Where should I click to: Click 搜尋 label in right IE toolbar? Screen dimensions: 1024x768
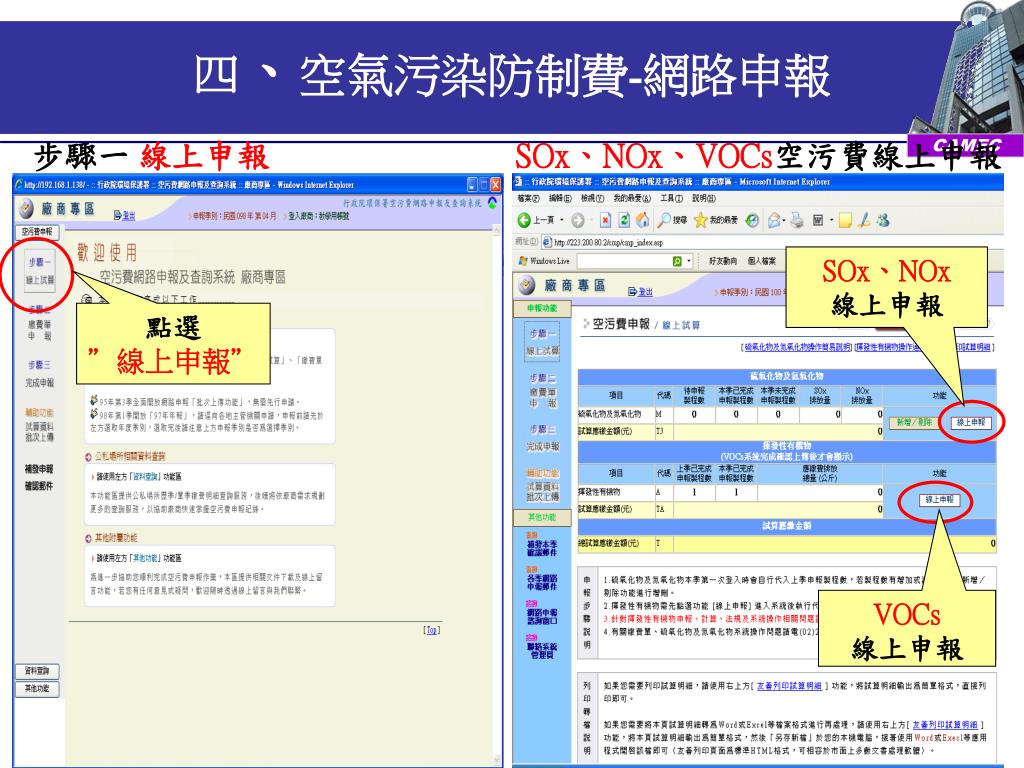click(x=680, y=221)
